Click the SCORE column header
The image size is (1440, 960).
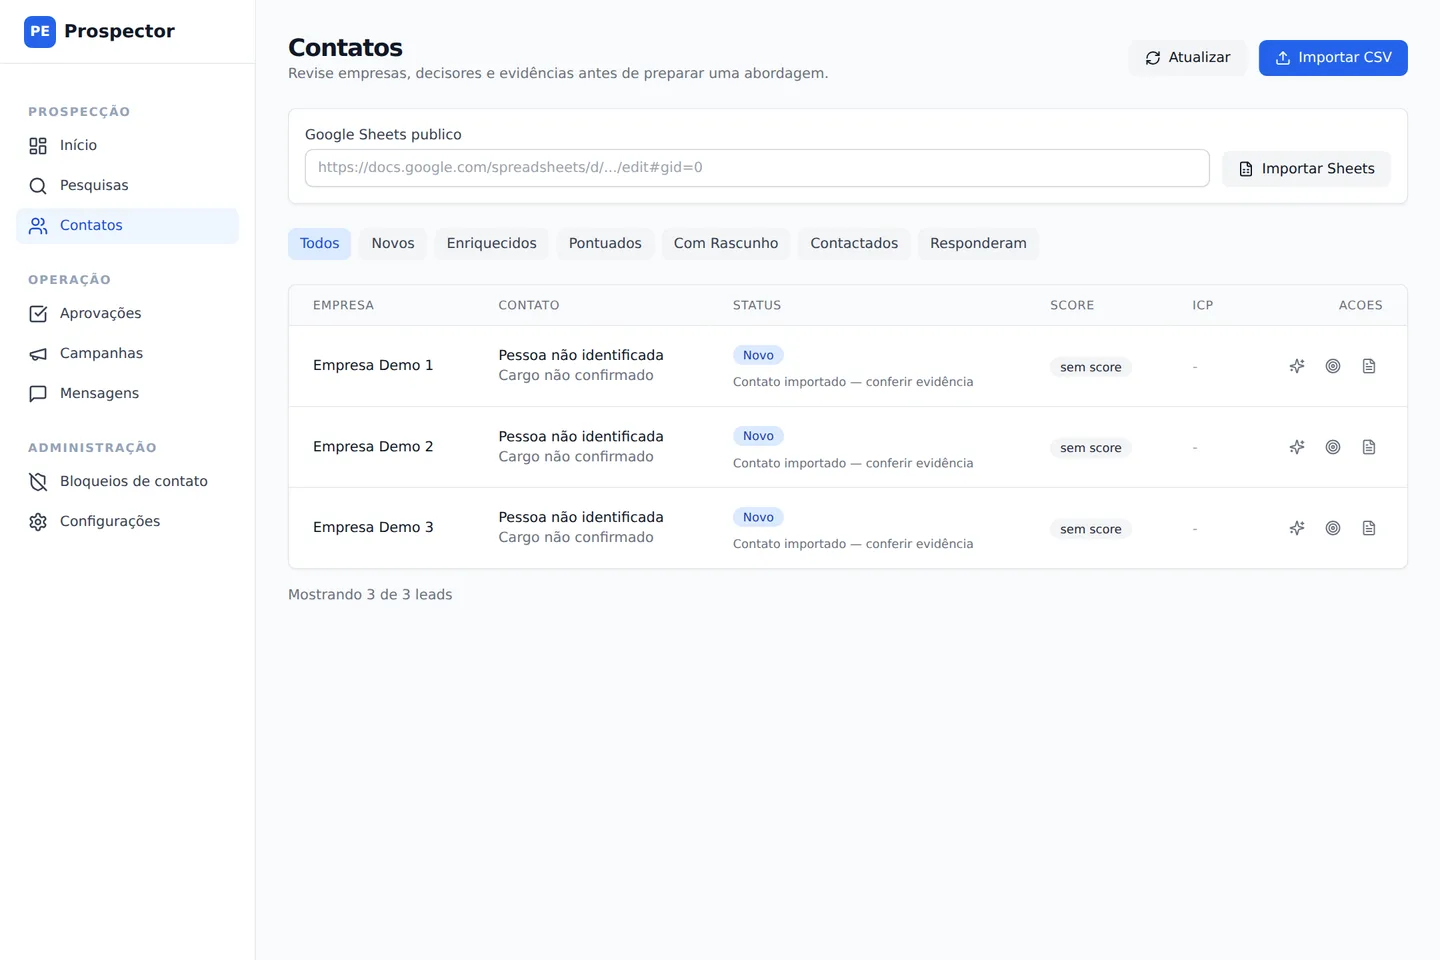click(1072, 306)
